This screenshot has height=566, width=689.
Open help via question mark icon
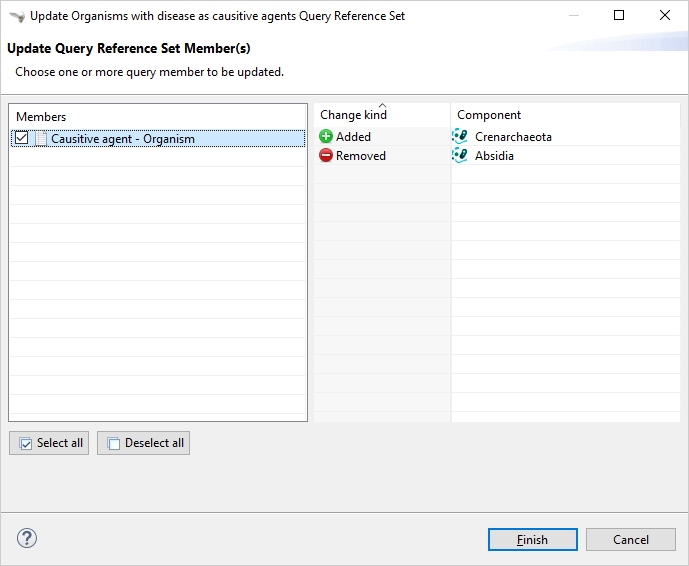(27, 539)
